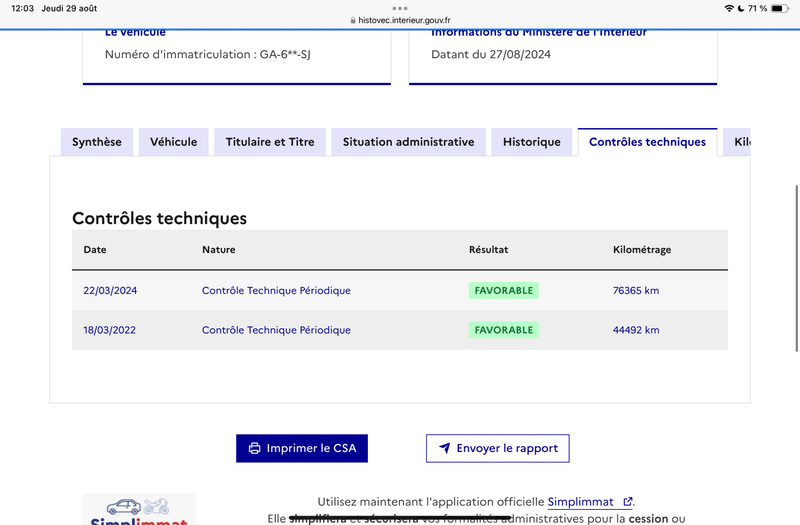Switch to the Véhicule tab

[173, 142]
